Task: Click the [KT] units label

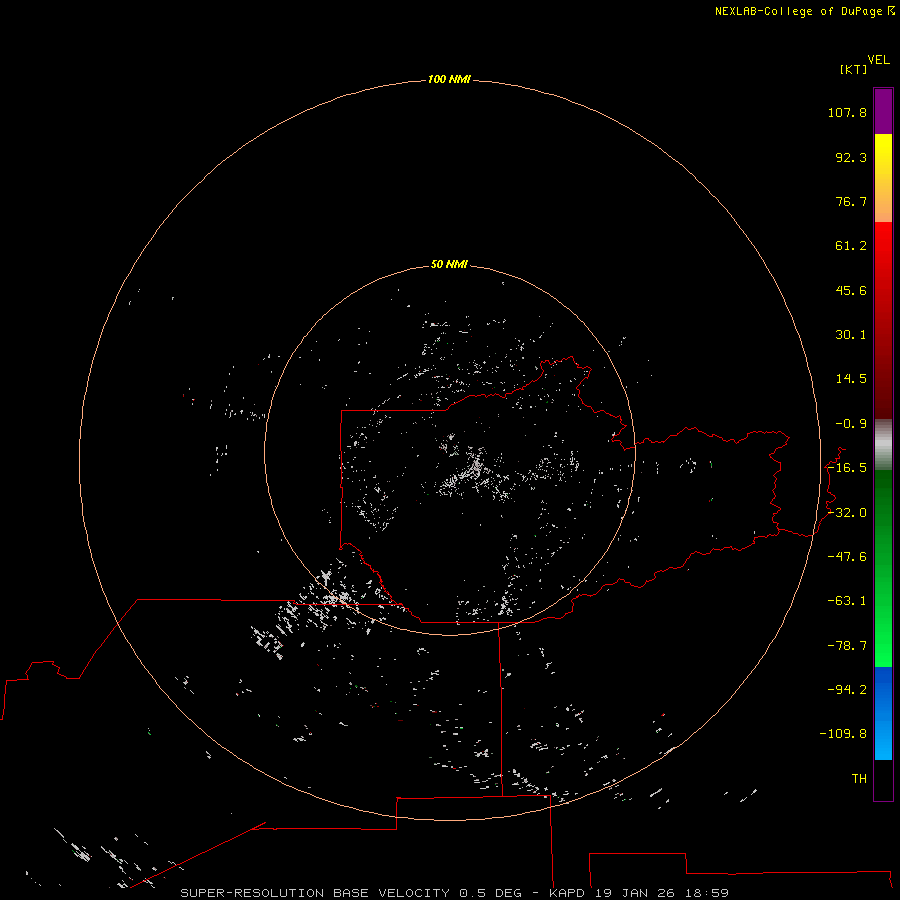Action: click(x=854, y=69)
